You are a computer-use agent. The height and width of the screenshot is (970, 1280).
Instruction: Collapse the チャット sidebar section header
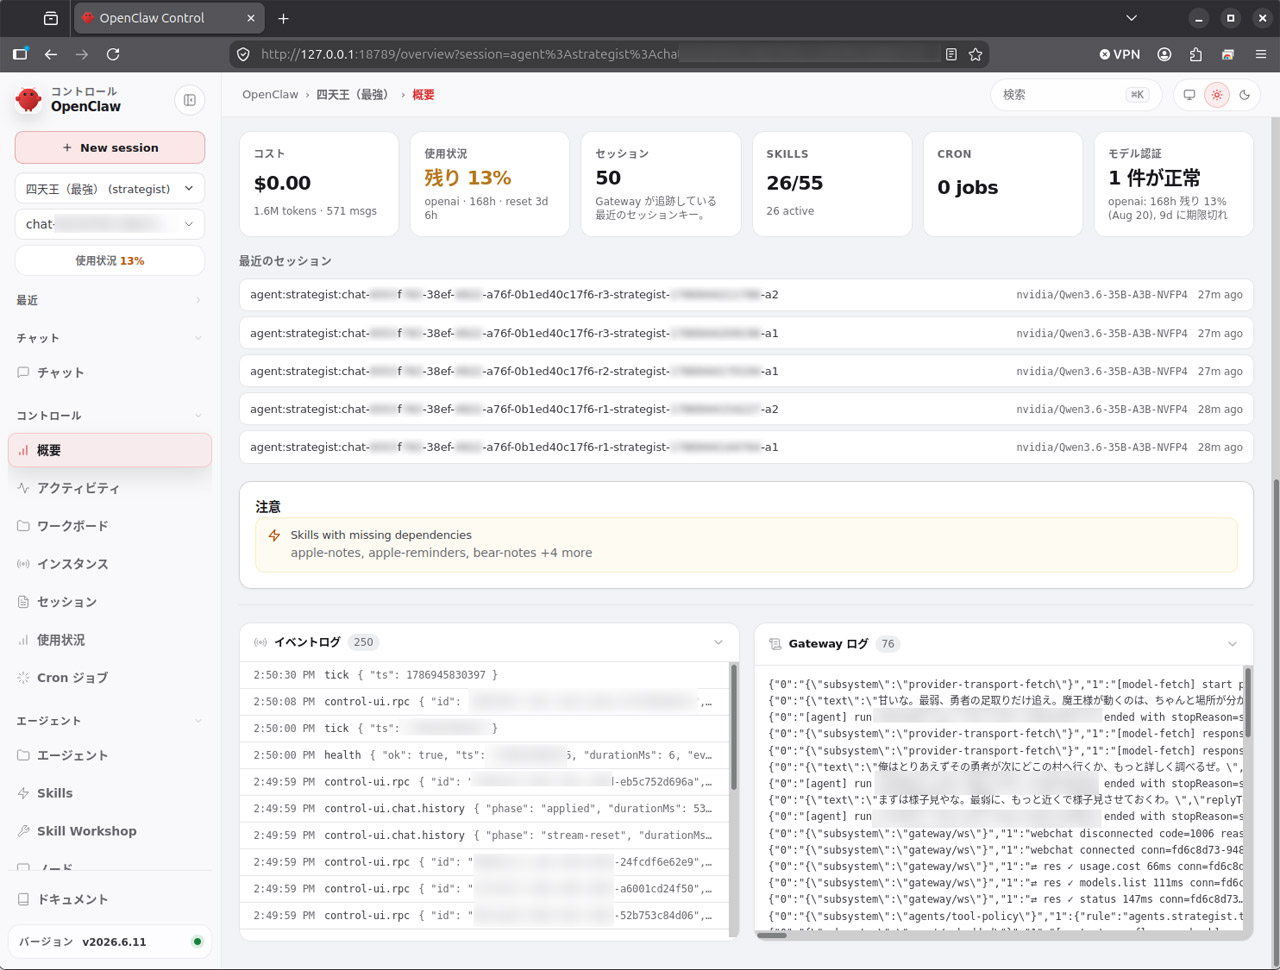click(x=110, y=338)
